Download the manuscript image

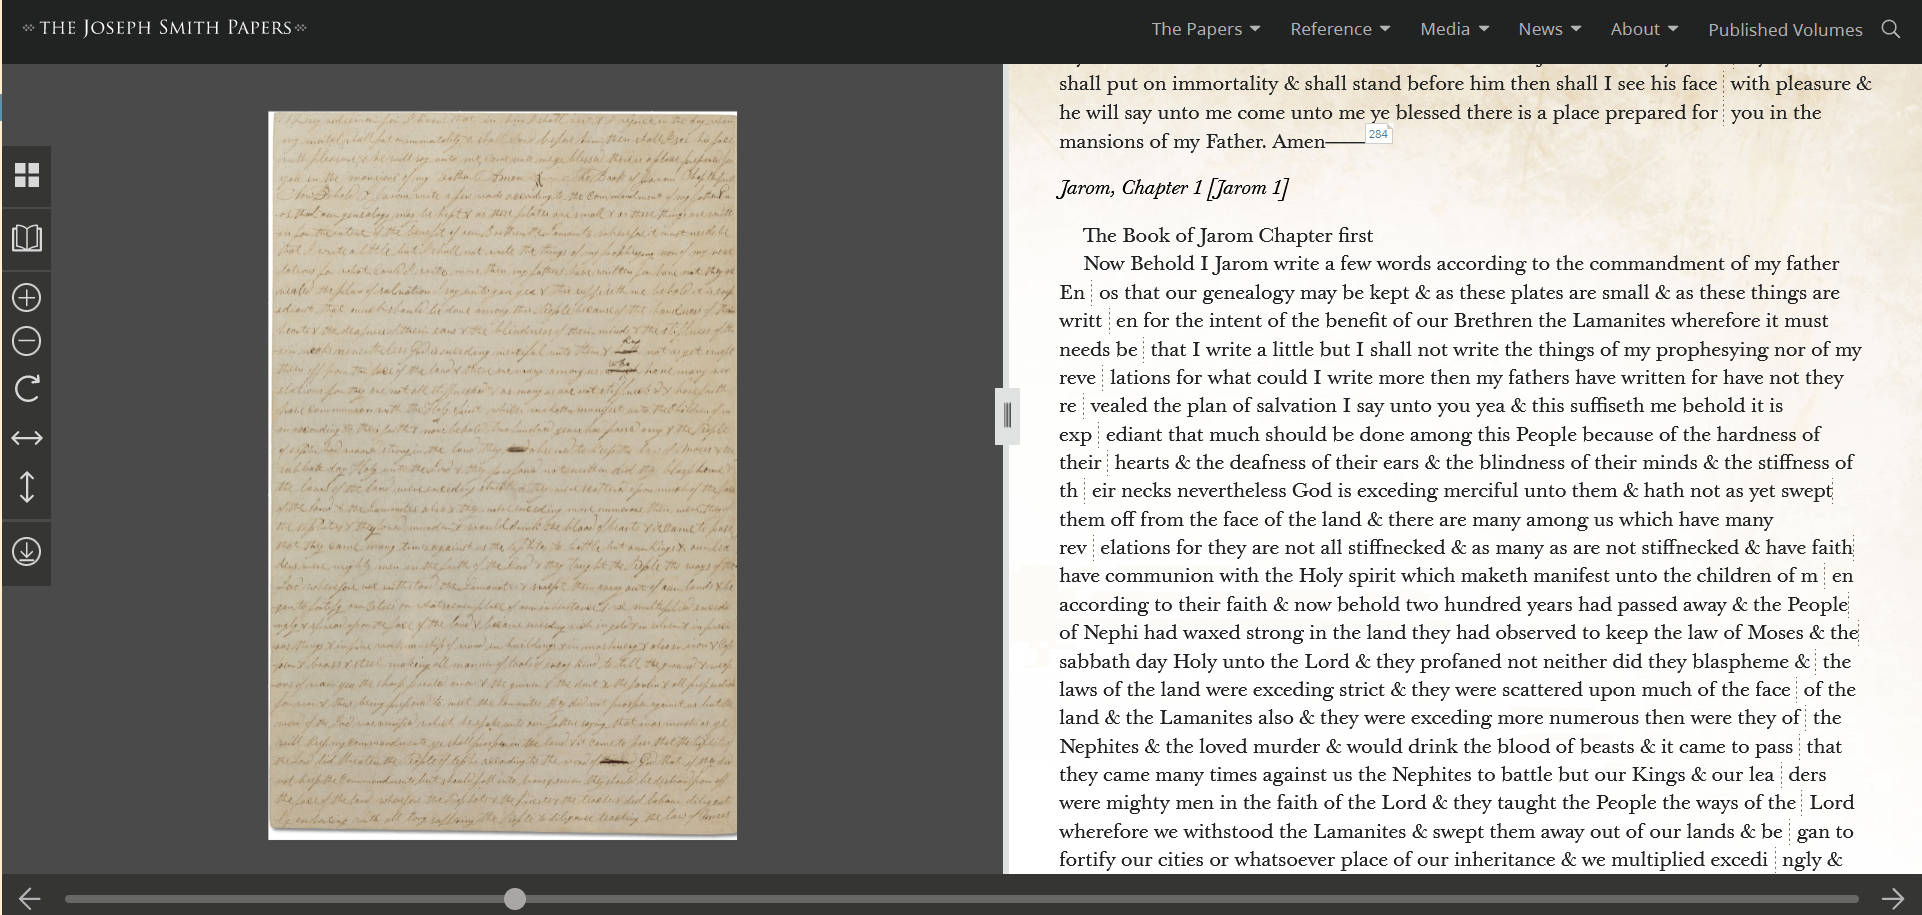coord(27,553)
